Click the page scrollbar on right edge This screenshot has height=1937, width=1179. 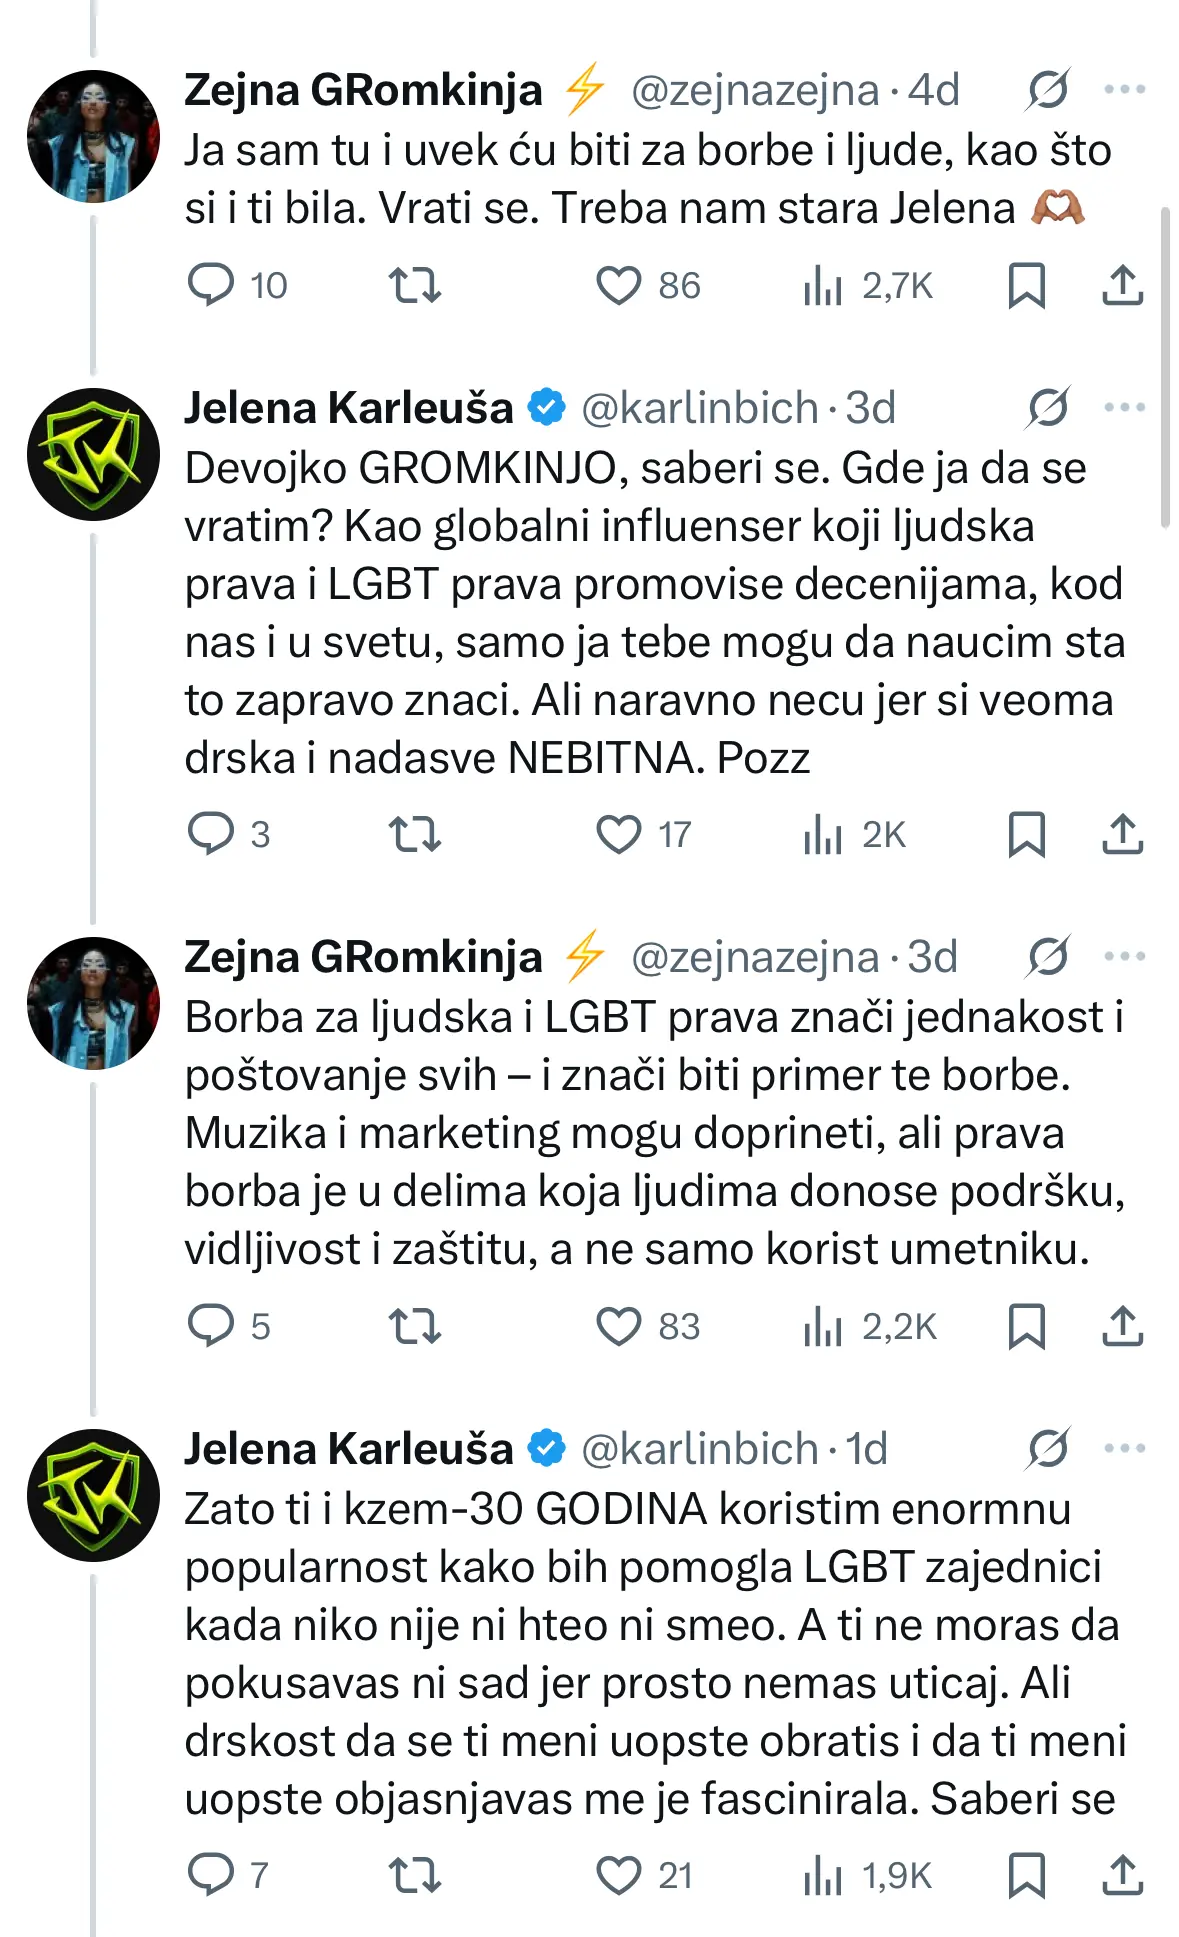1165,365
